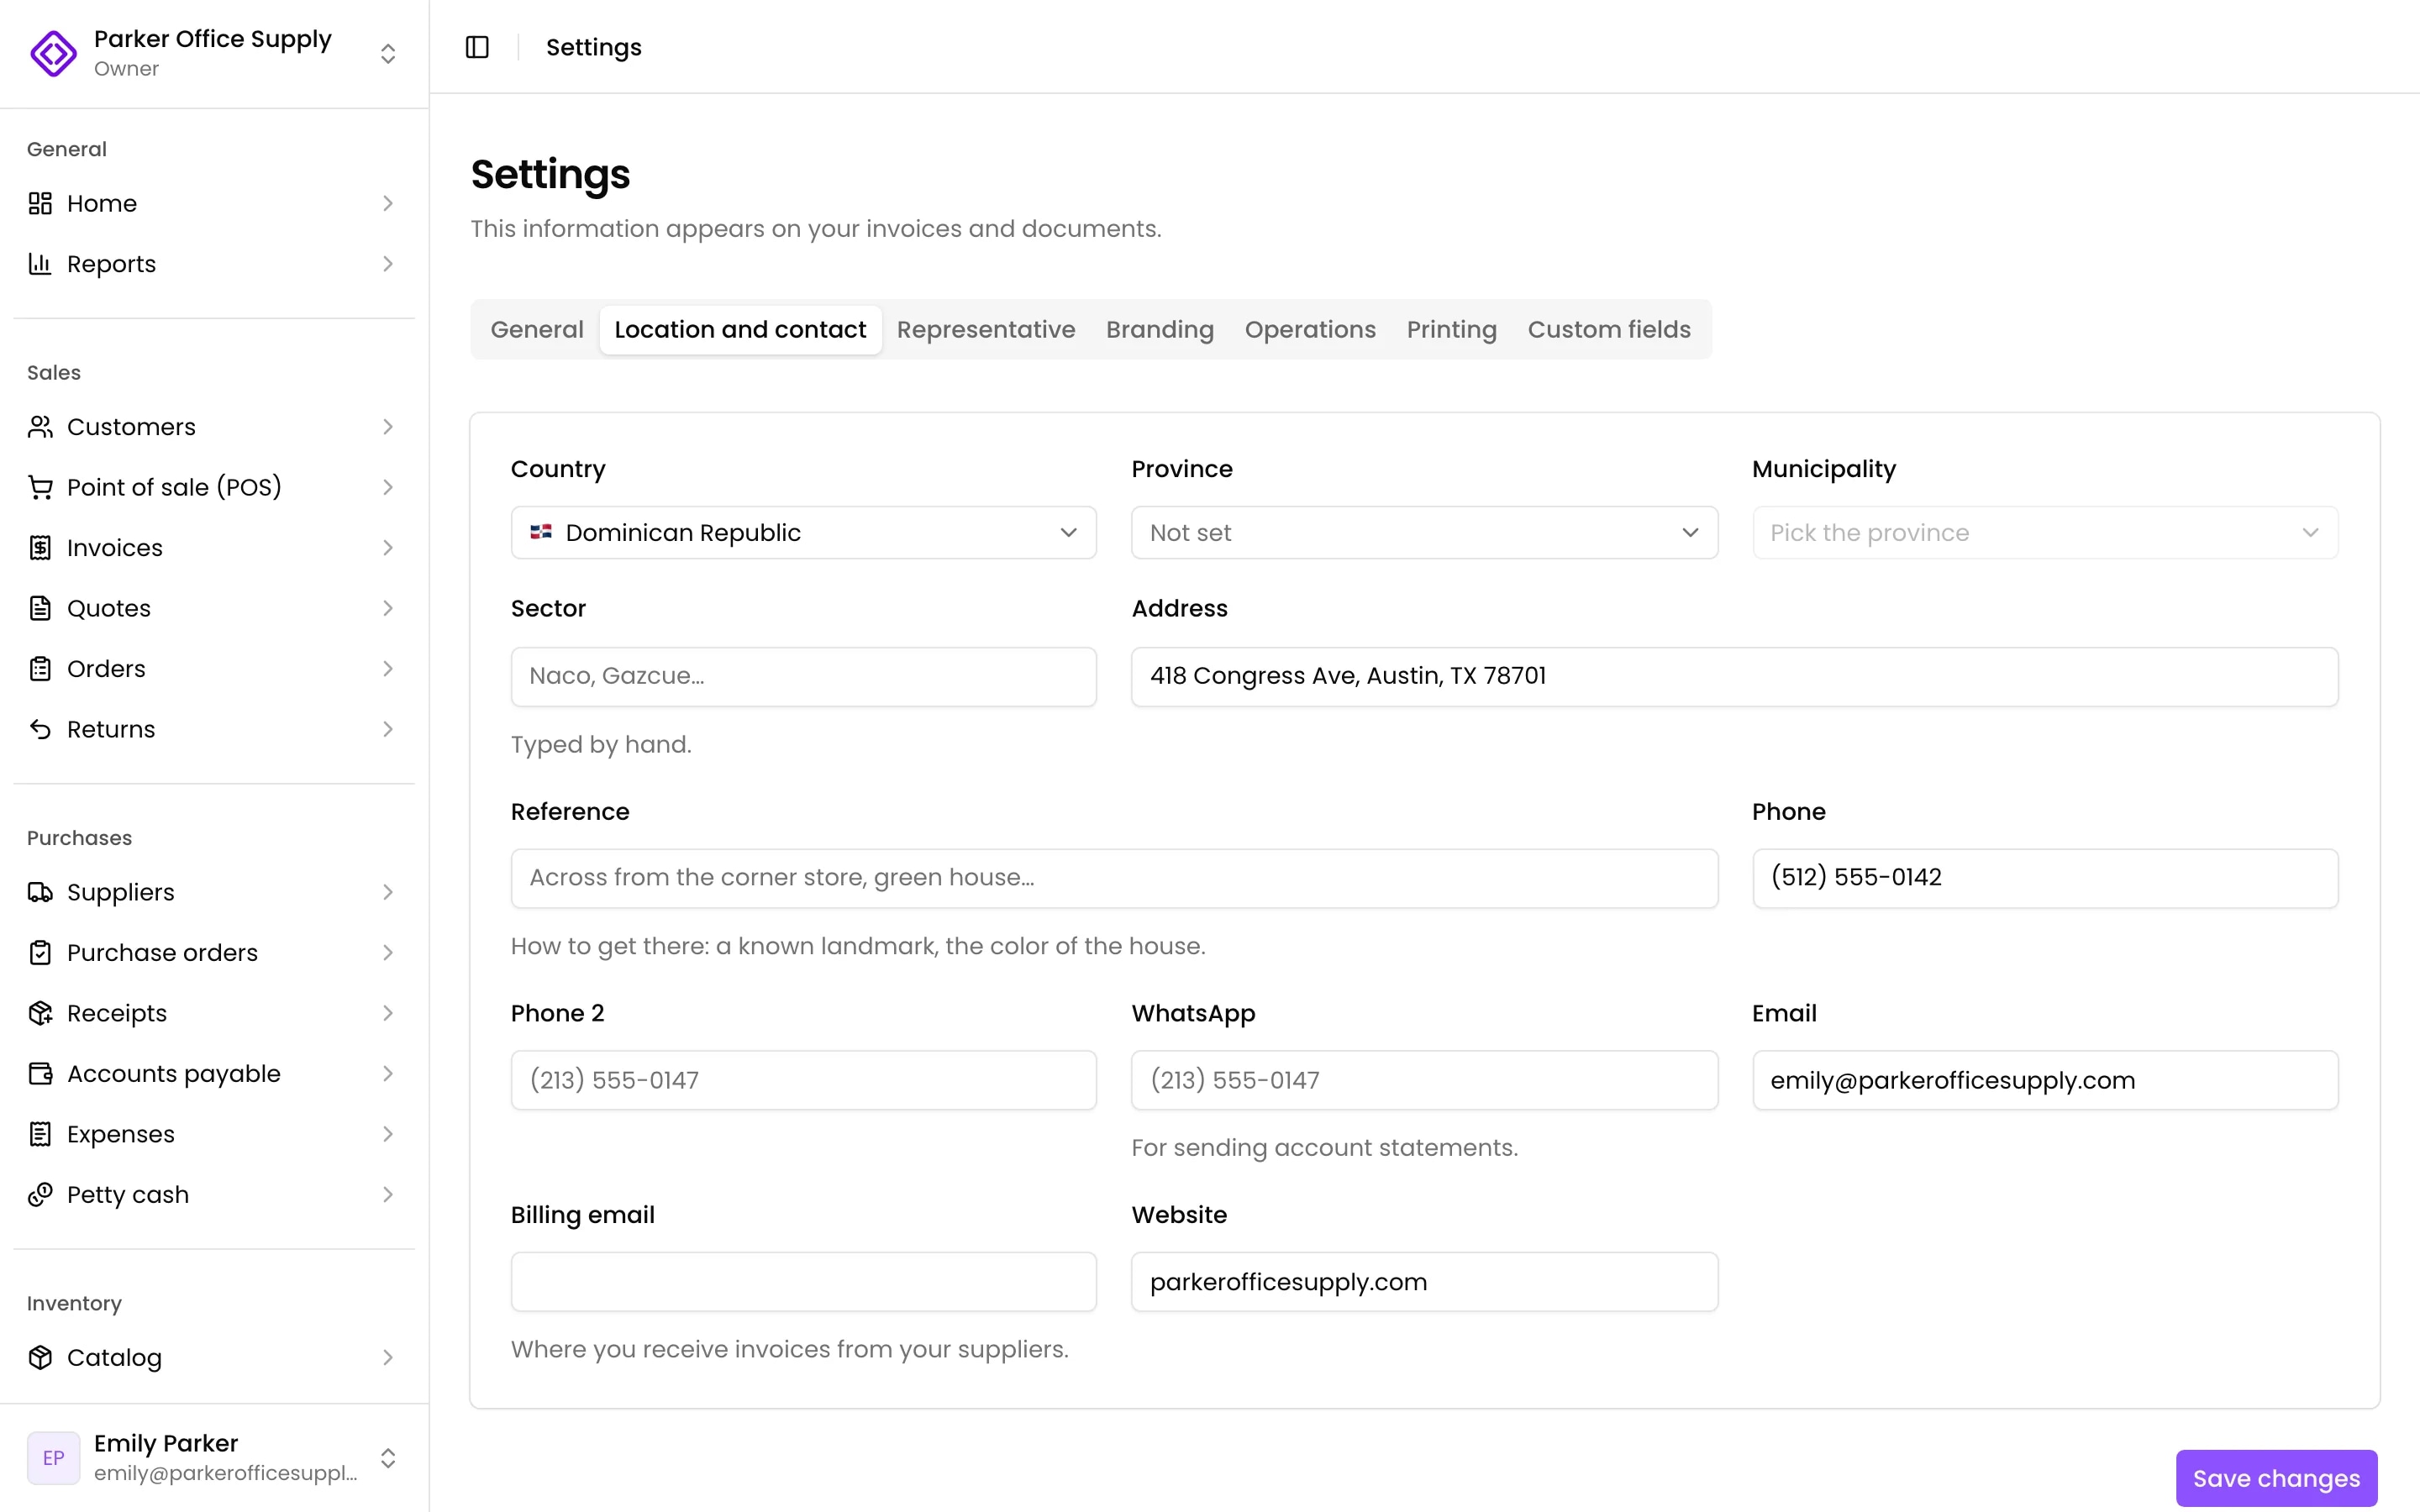This screenshot has height=1512, width=2420.
Task: Click the Expenses receipt icon
Action: (40, 1134)
